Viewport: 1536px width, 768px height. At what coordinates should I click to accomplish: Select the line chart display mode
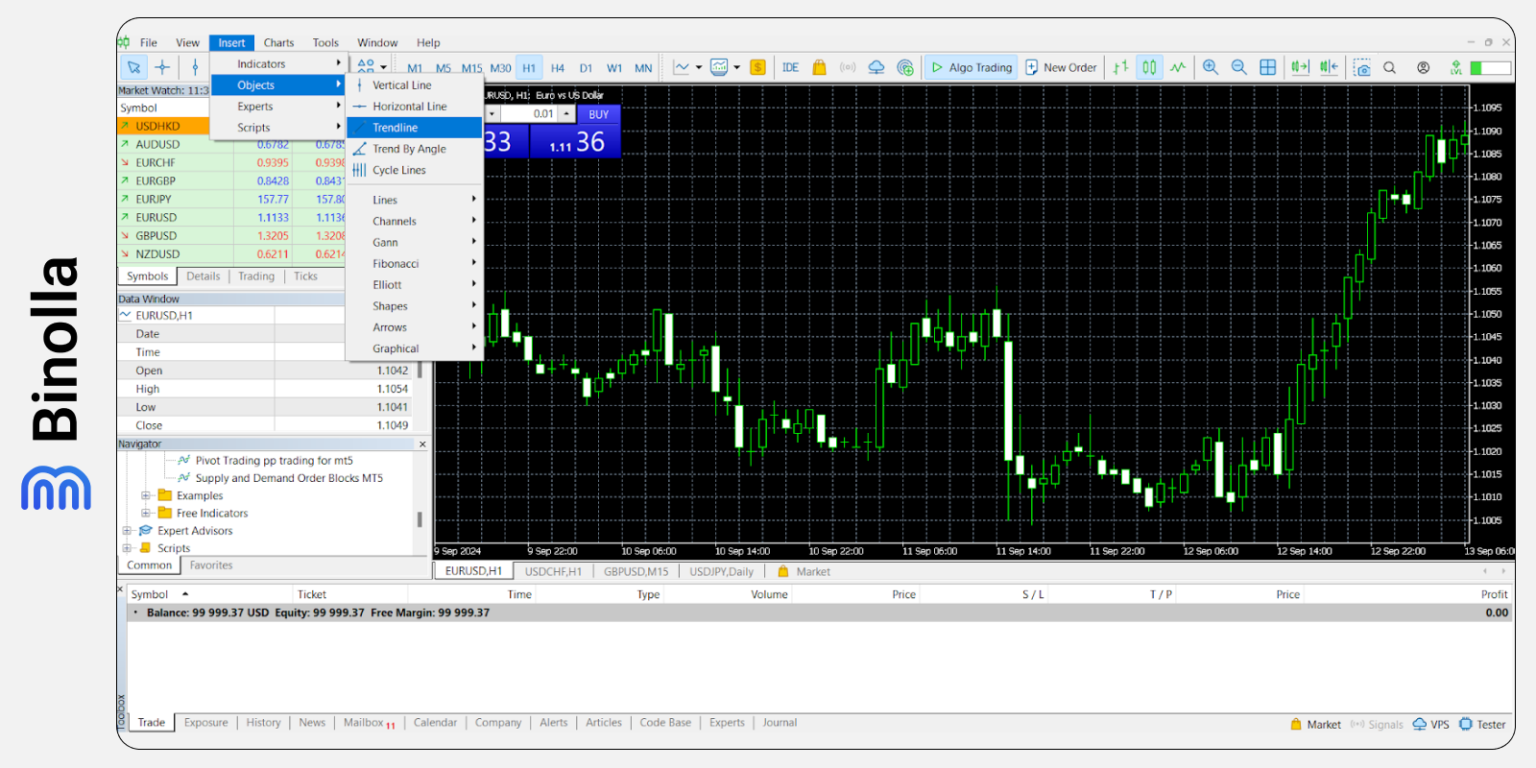[1178, 66]
